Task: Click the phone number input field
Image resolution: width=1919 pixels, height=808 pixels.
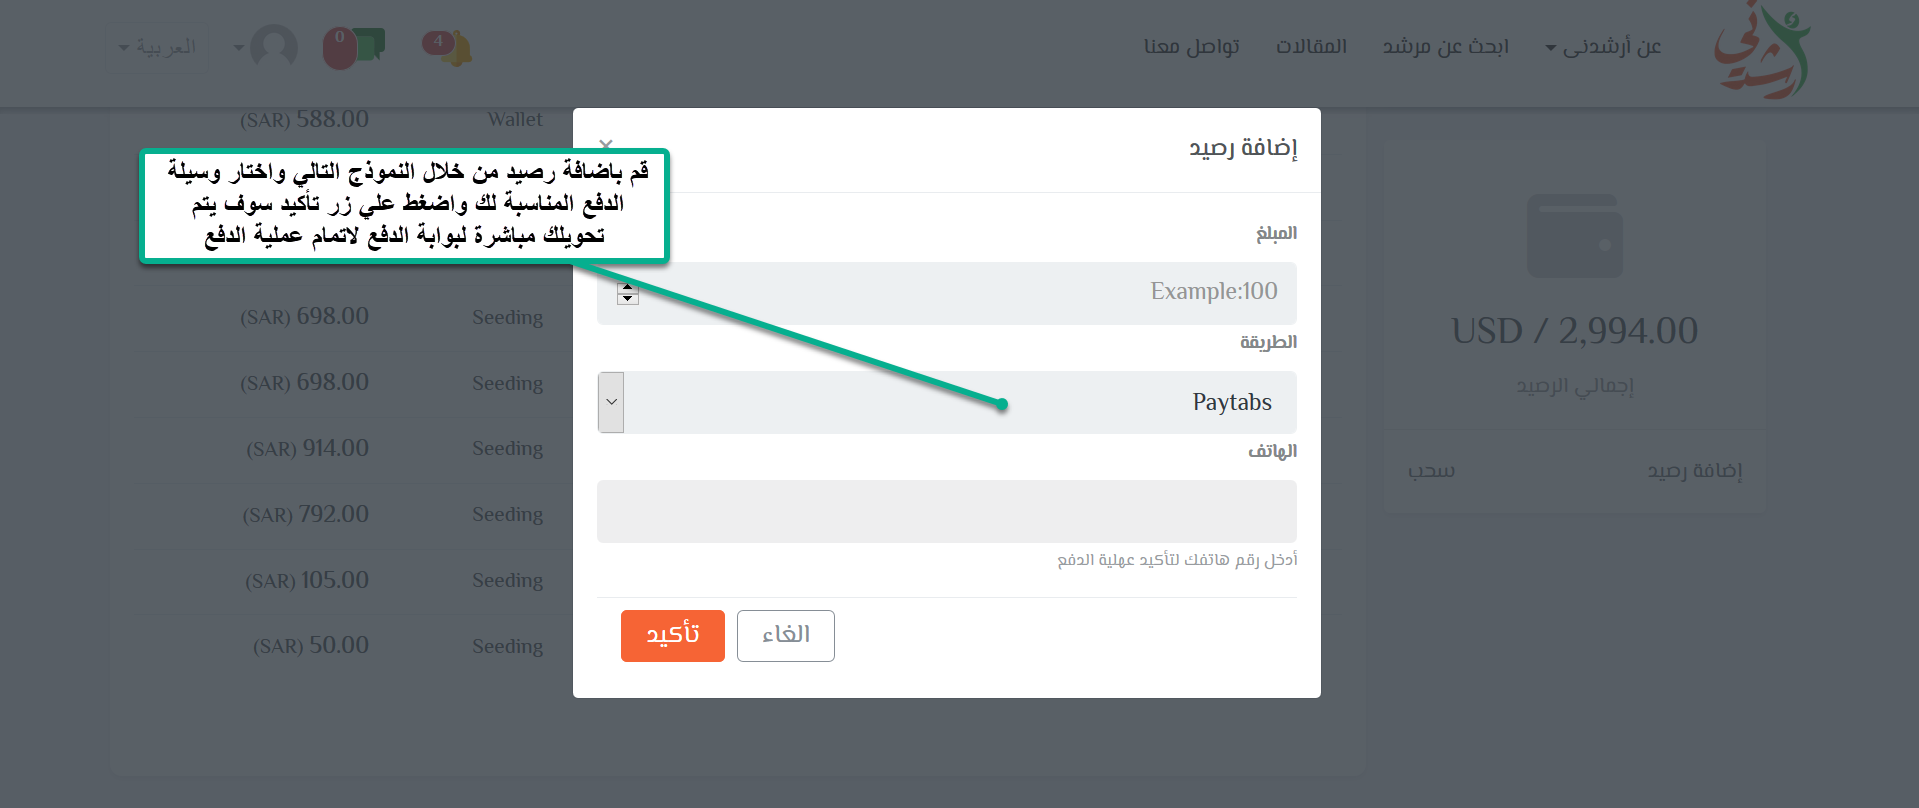Action: [x=946, y=511]
